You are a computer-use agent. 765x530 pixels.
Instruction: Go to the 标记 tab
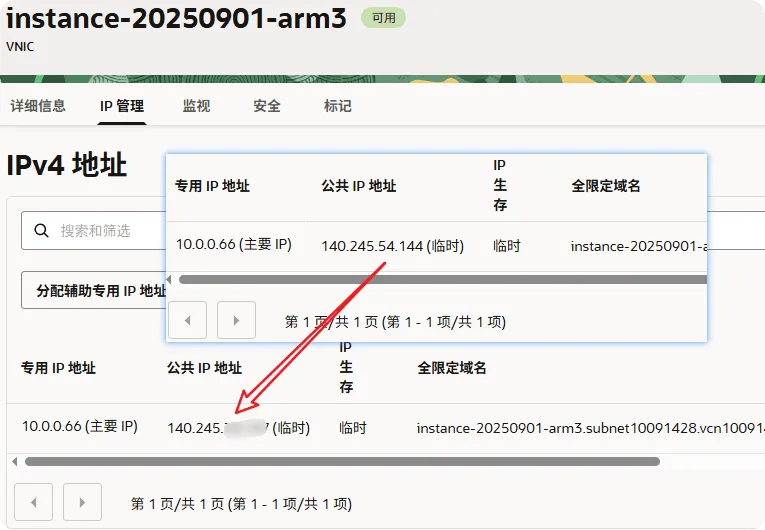click(x=338, y=106)
